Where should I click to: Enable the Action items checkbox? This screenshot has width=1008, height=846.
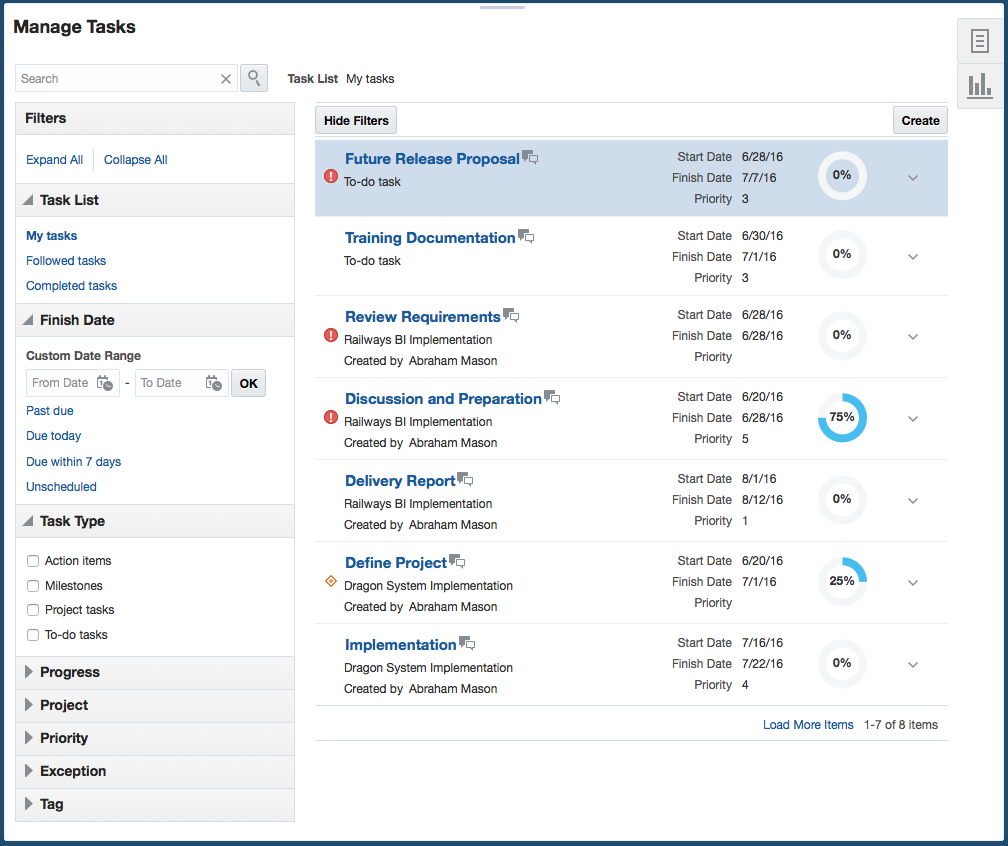[x=33, y=561]
